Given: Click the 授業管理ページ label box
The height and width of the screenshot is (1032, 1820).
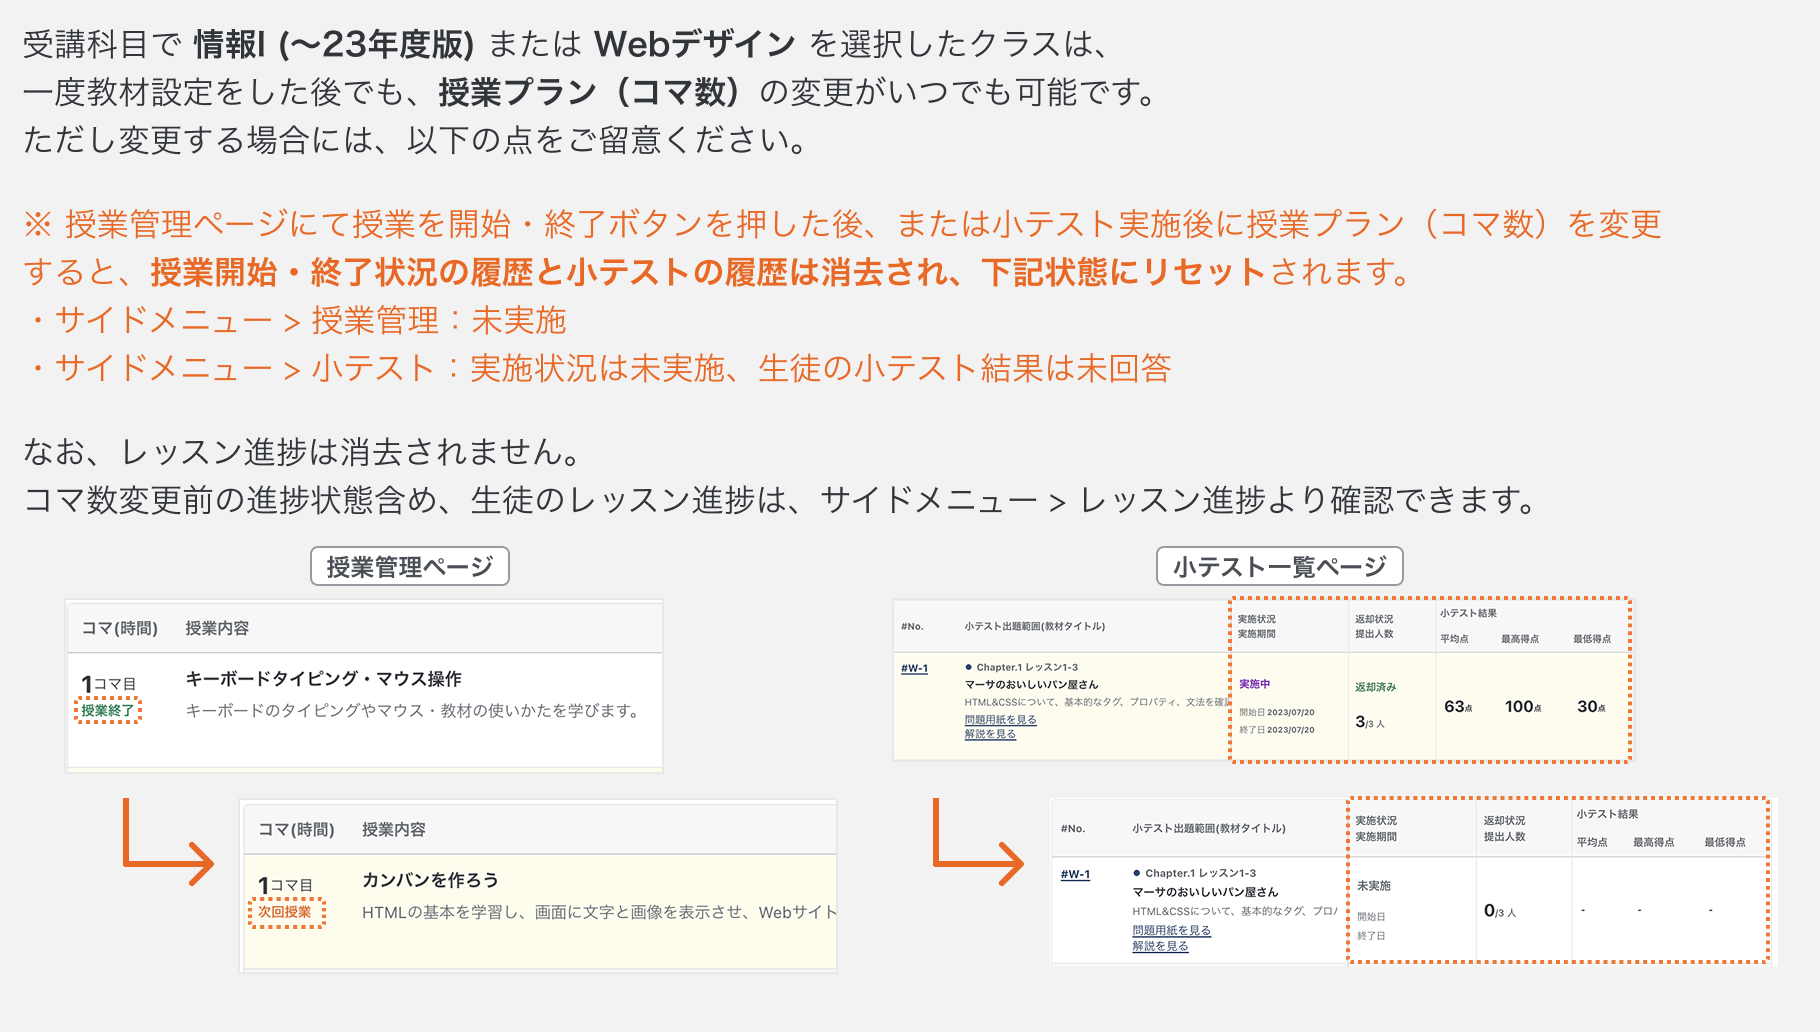Looking at the screenshot, I should 410,567.
